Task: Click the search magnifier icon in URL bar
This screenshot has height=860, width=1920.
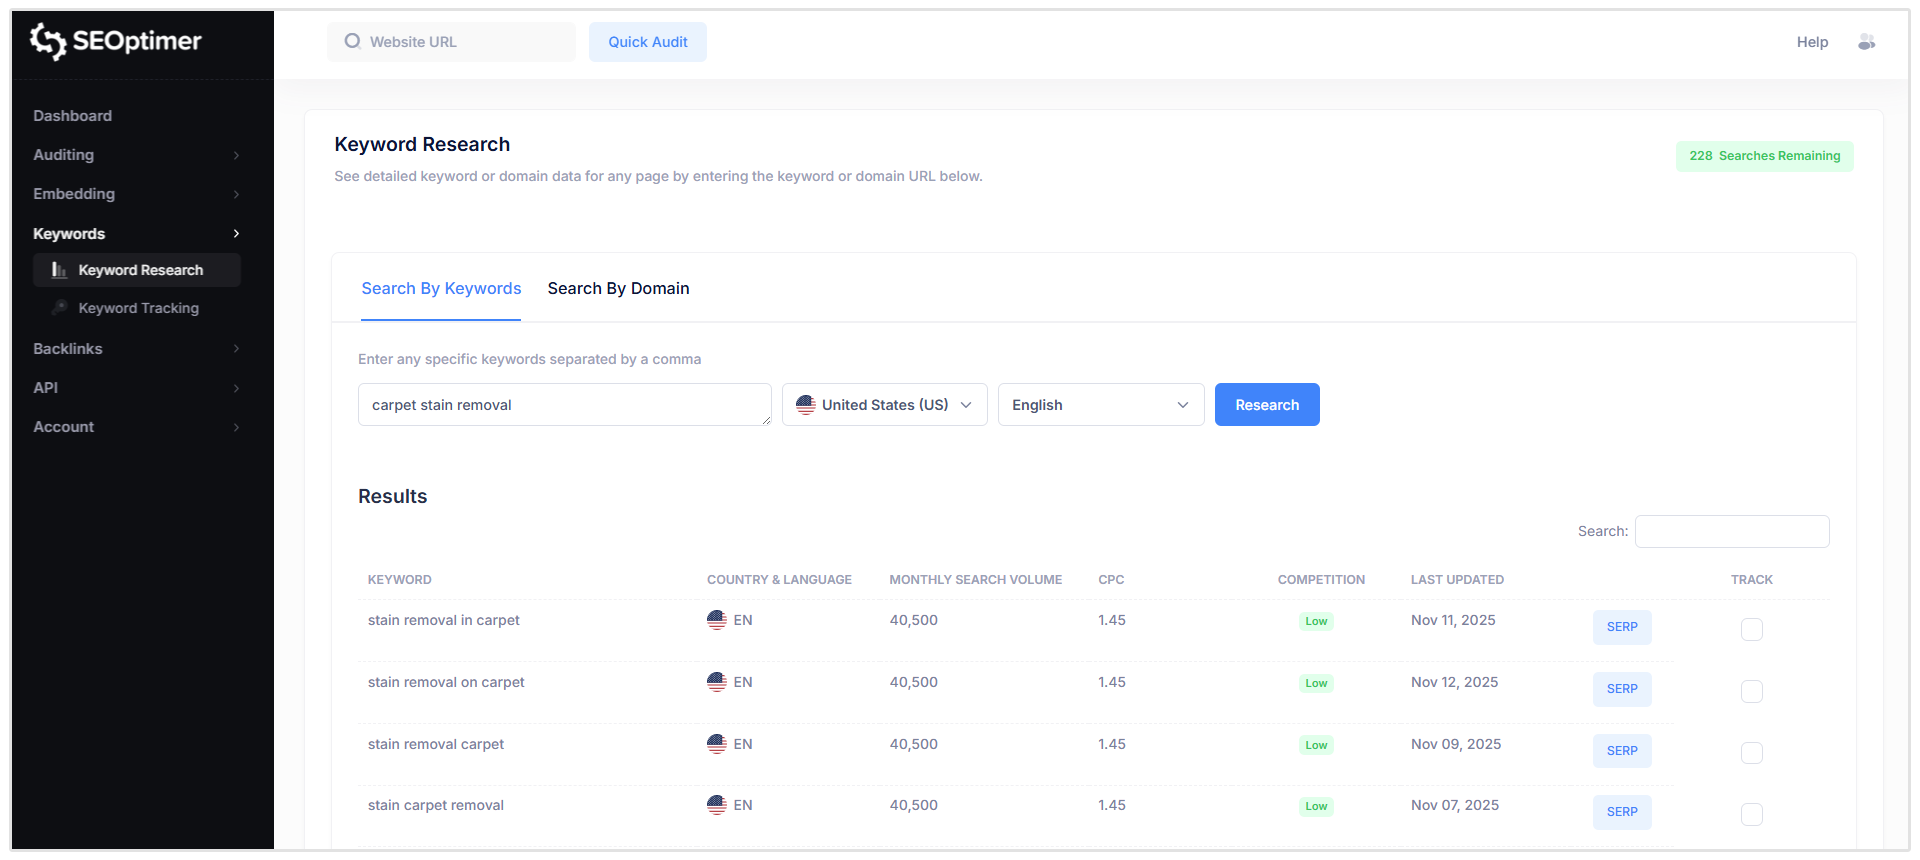Action: 352,42
